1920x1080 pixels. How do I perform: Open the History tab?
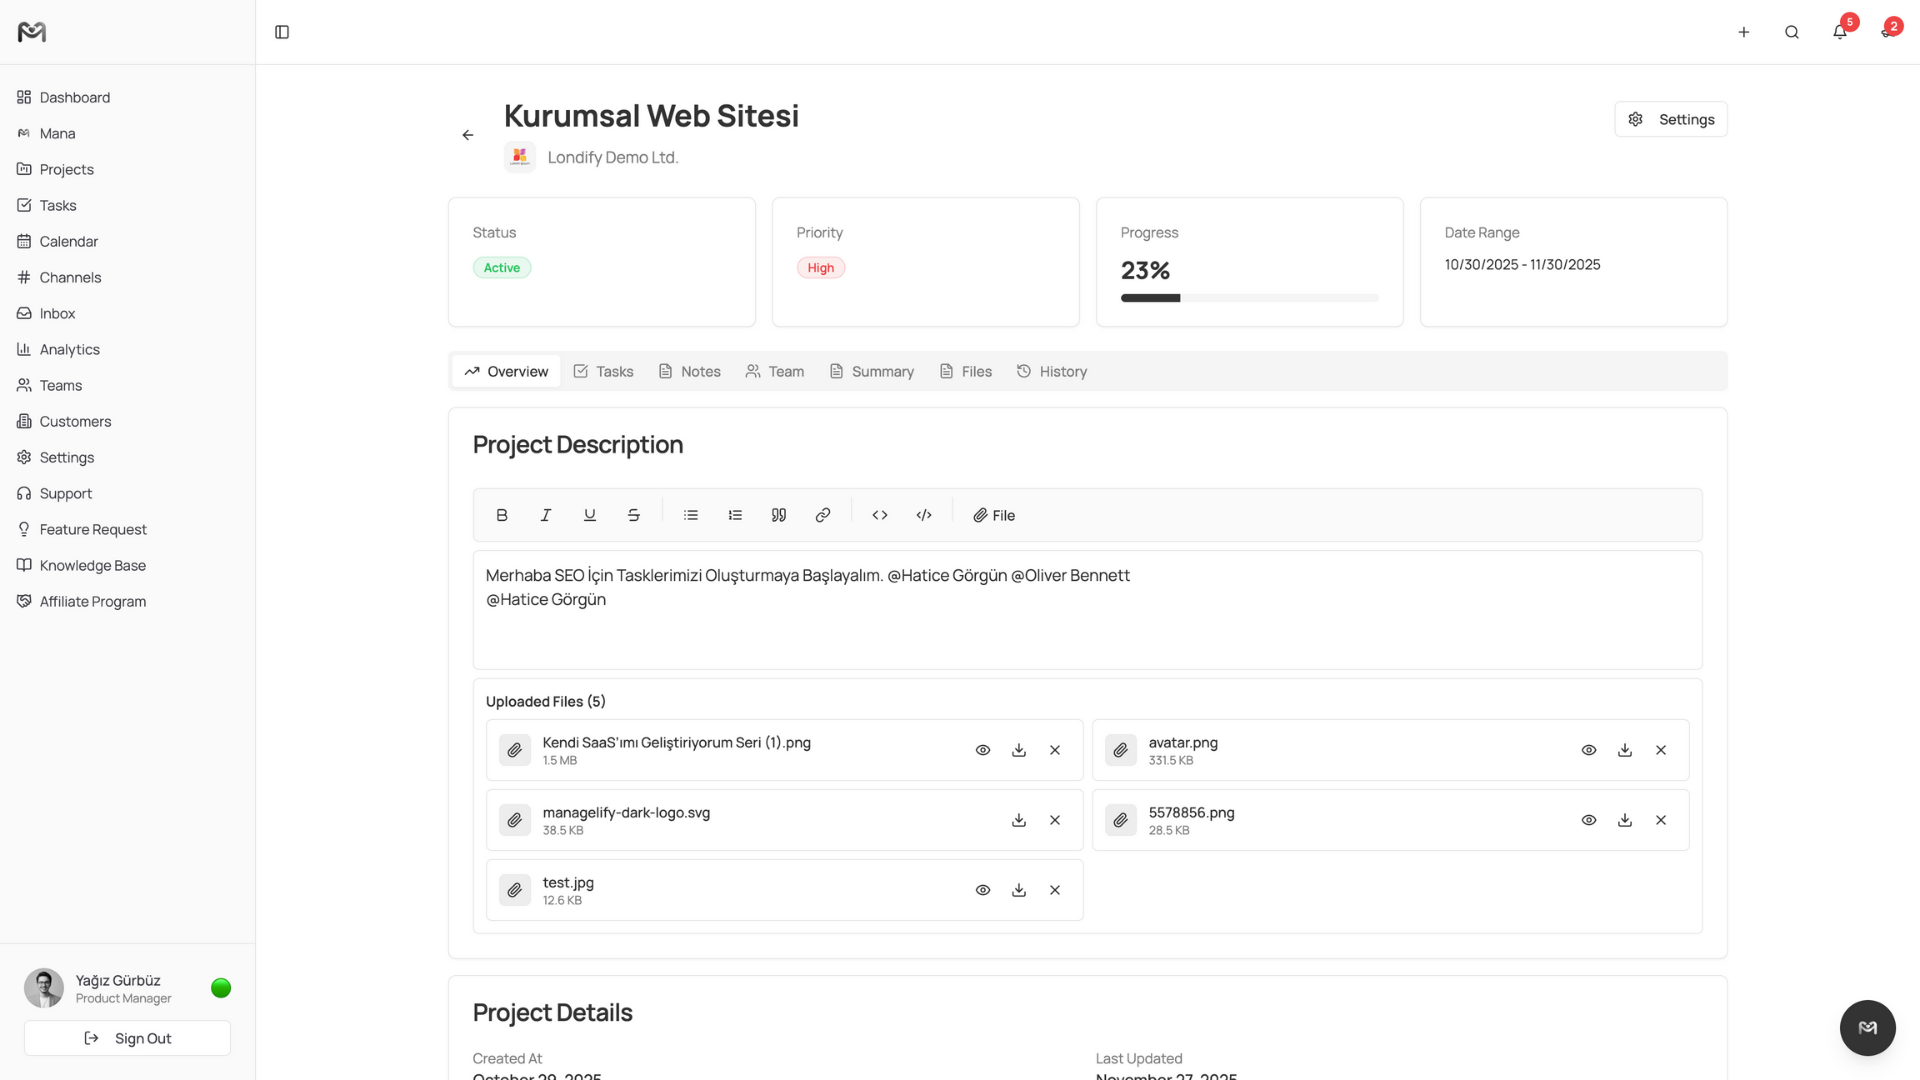point(1052,371)
